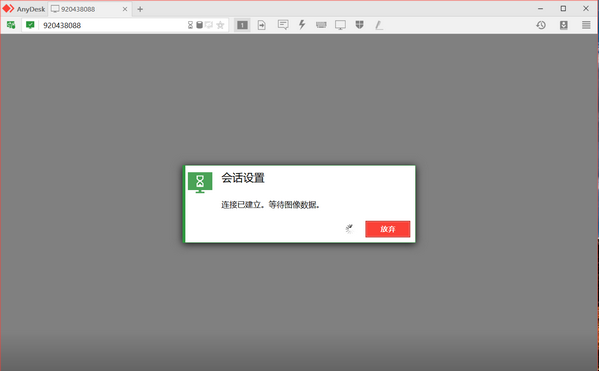Open the session history clock icon
This screenshot has height=371, width=599.
click(x=541, y=25)
